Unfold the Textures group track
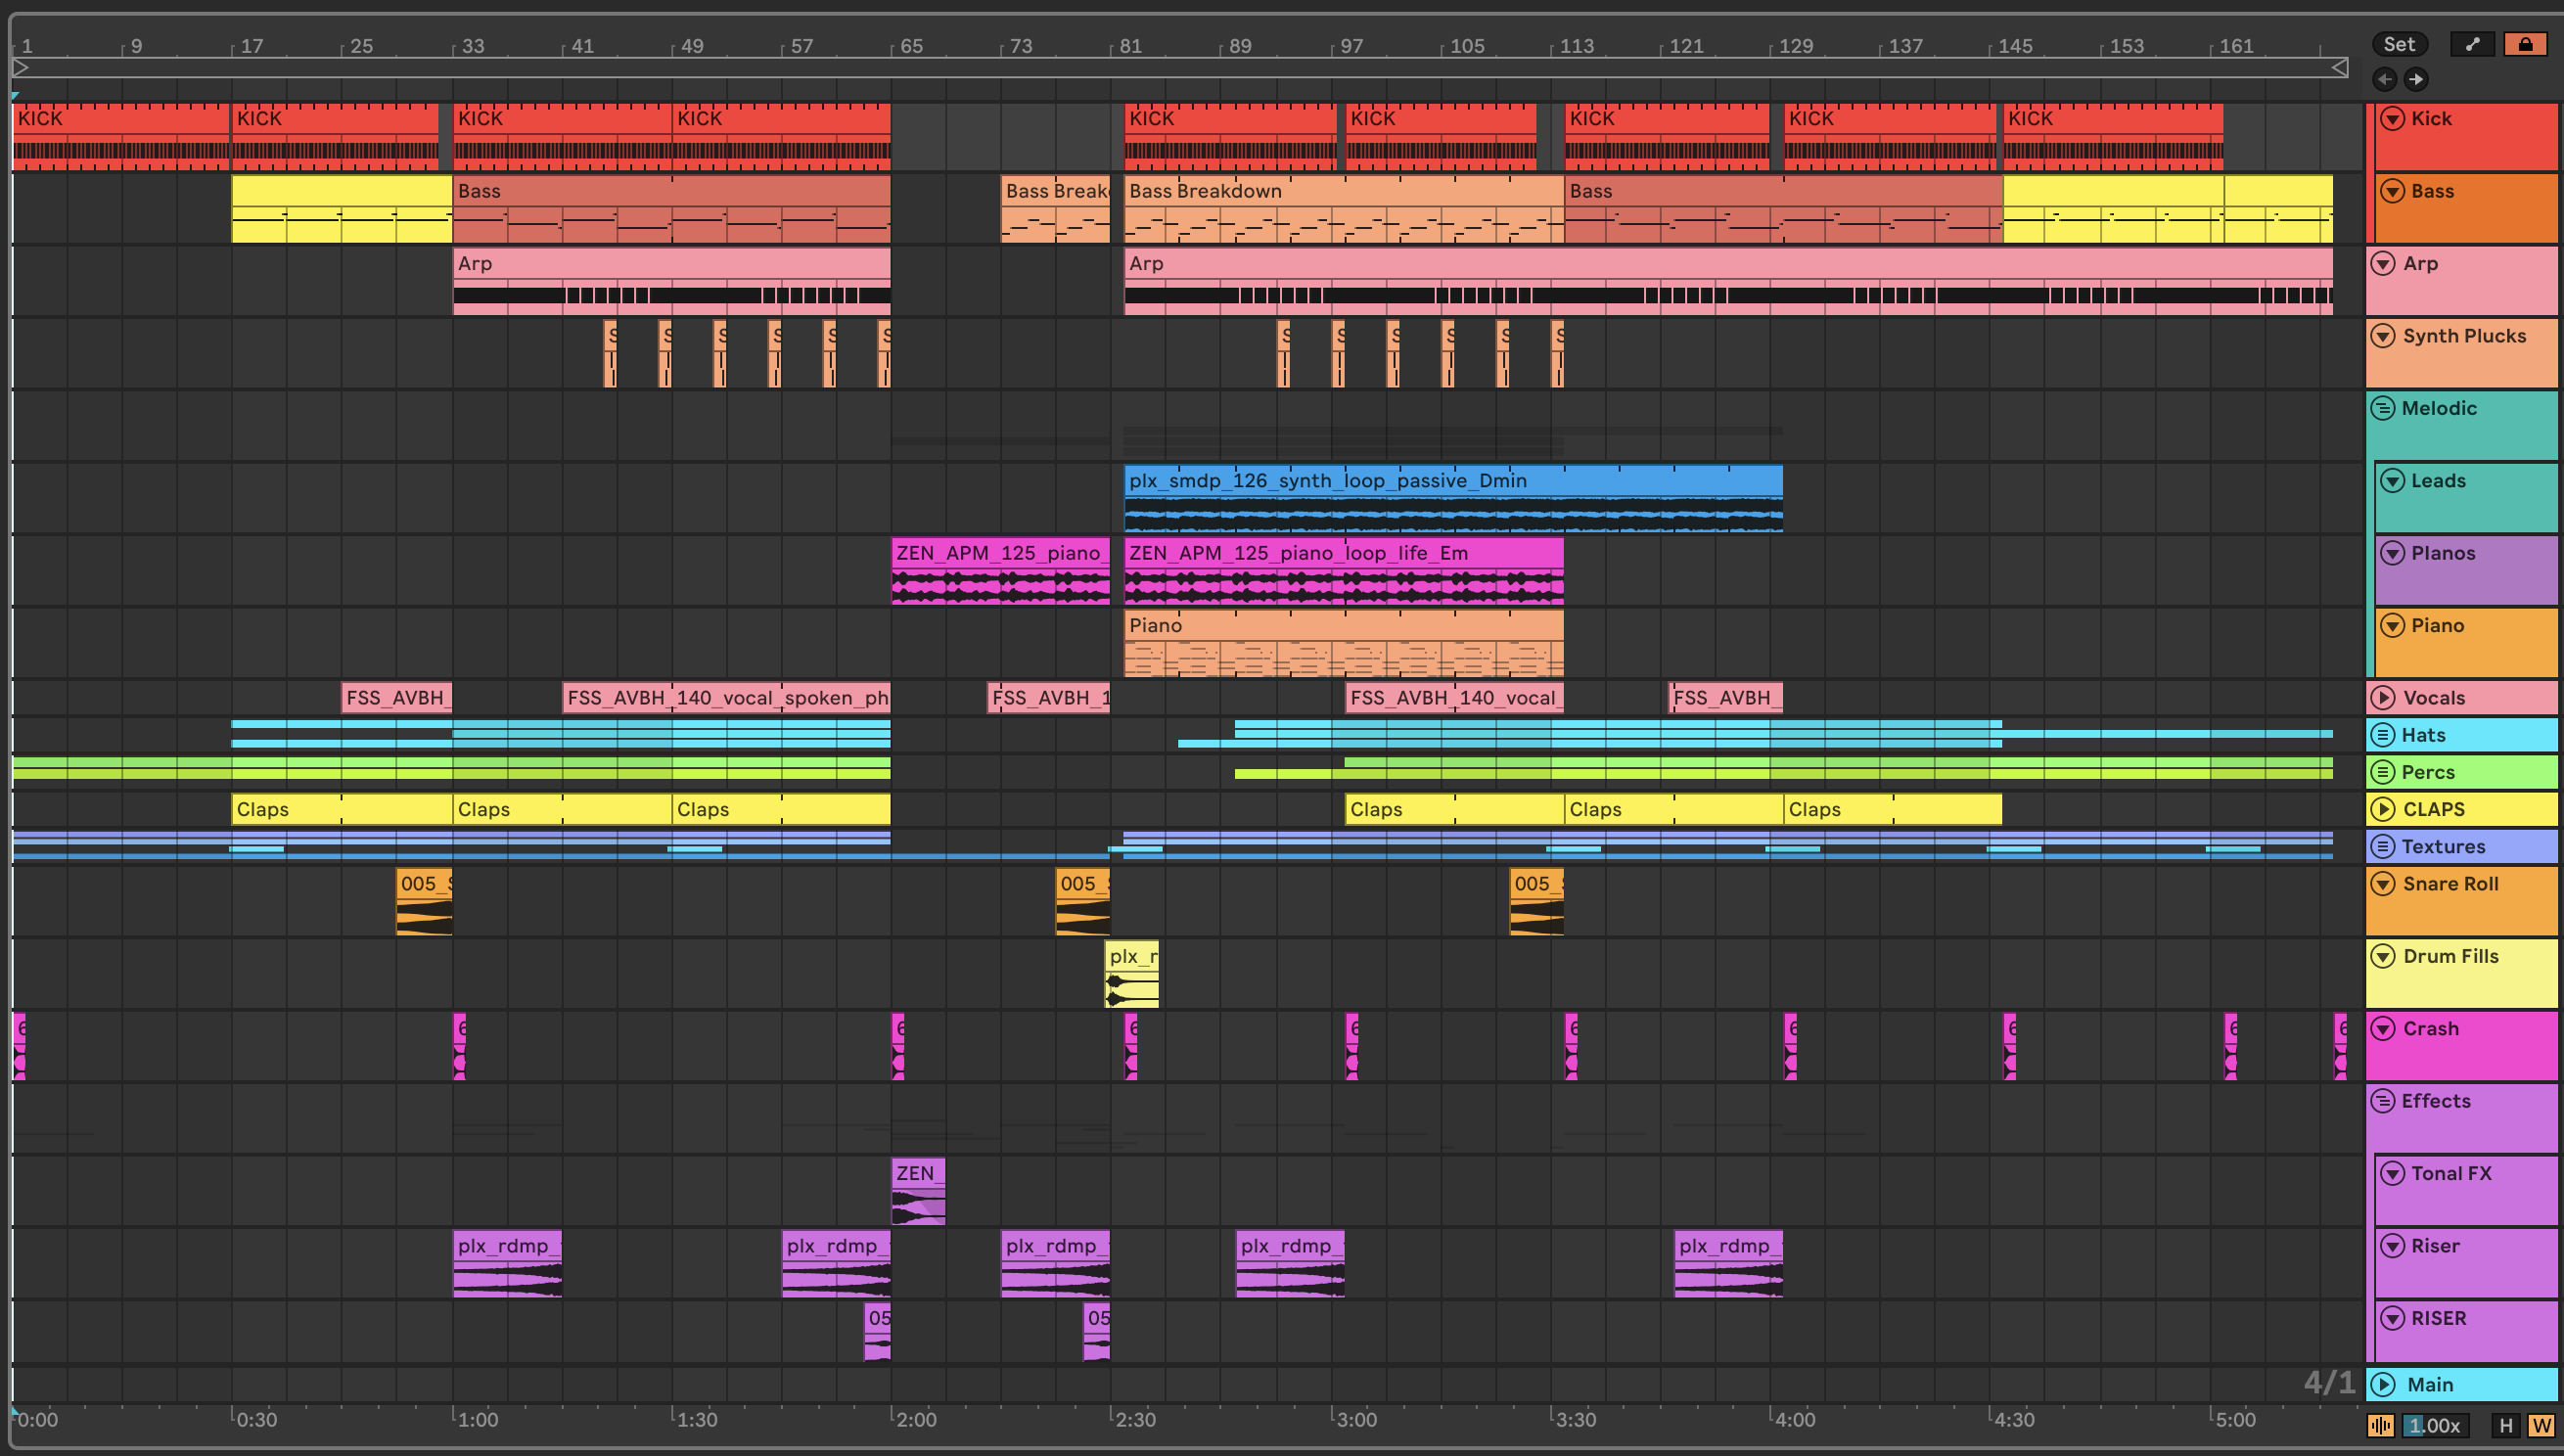Image resolution: width=2564 pixels, height=1456 pixels. [2384, 846]
